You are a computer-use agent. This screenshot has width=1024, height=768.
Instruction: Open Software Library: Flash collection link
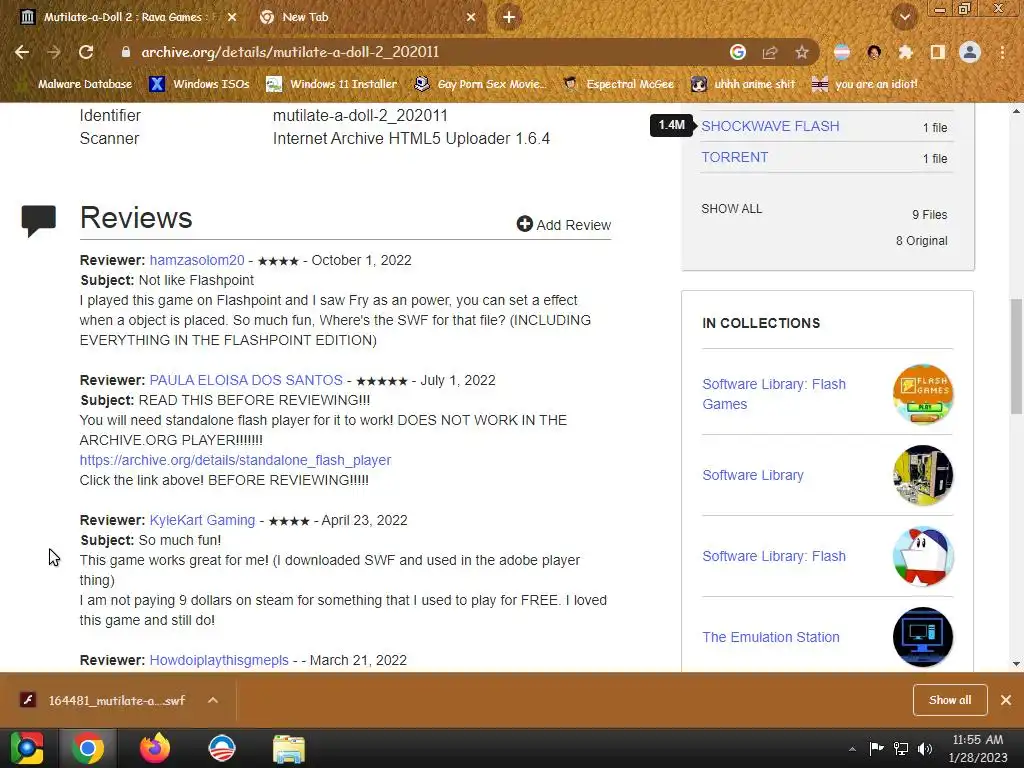click(x=774, y=556)
